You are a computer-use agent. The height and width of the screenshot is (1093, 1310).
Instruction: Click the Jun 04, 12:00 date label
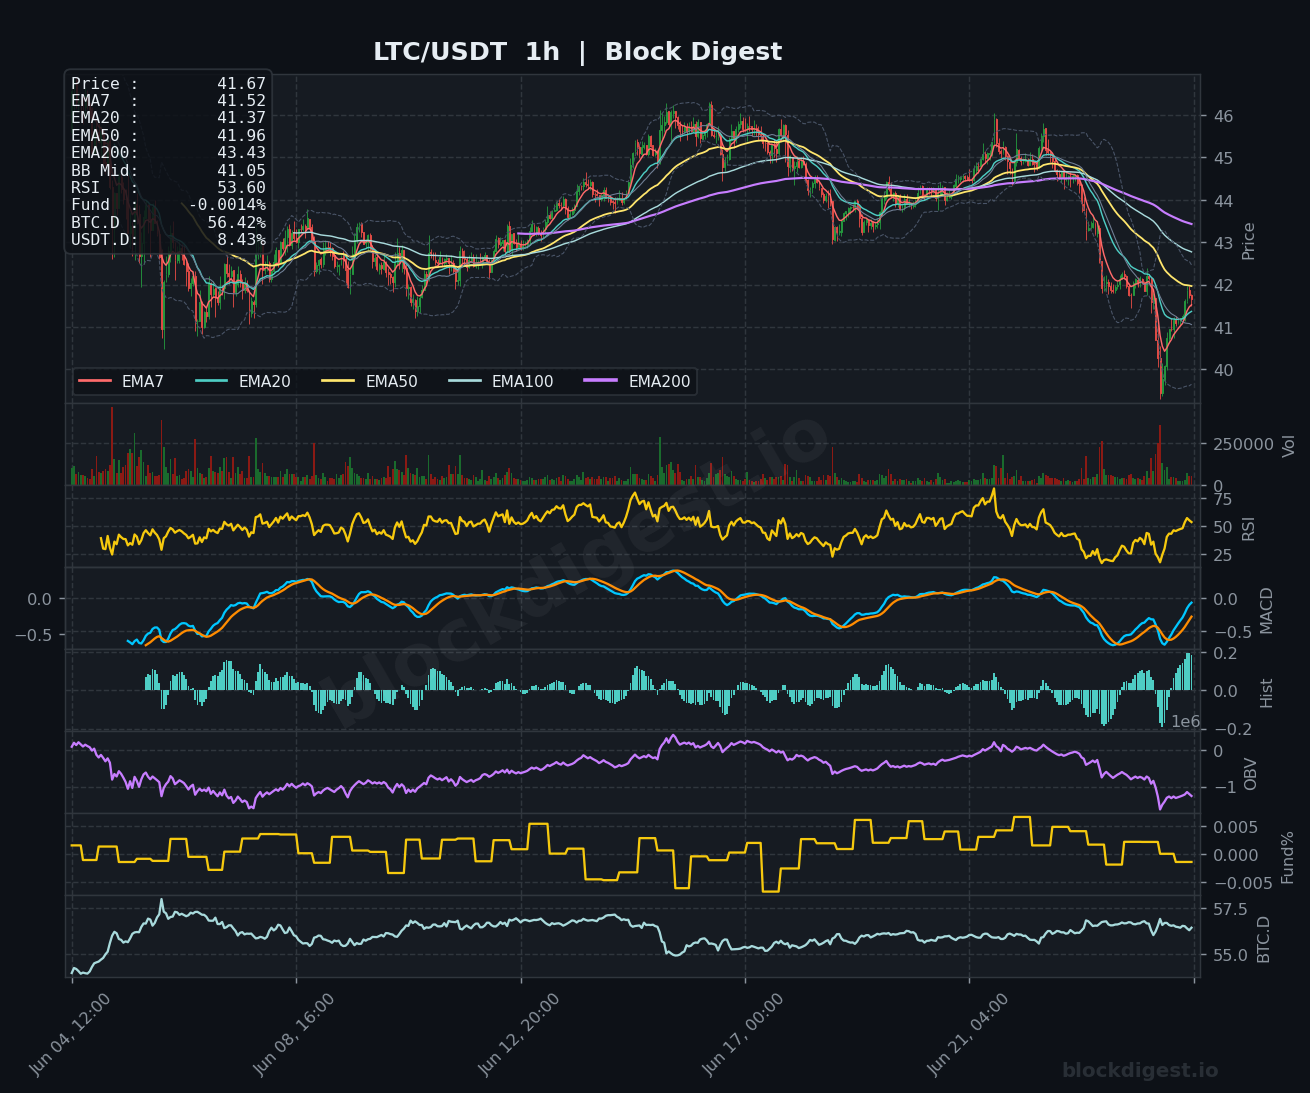coord(70,1033)
